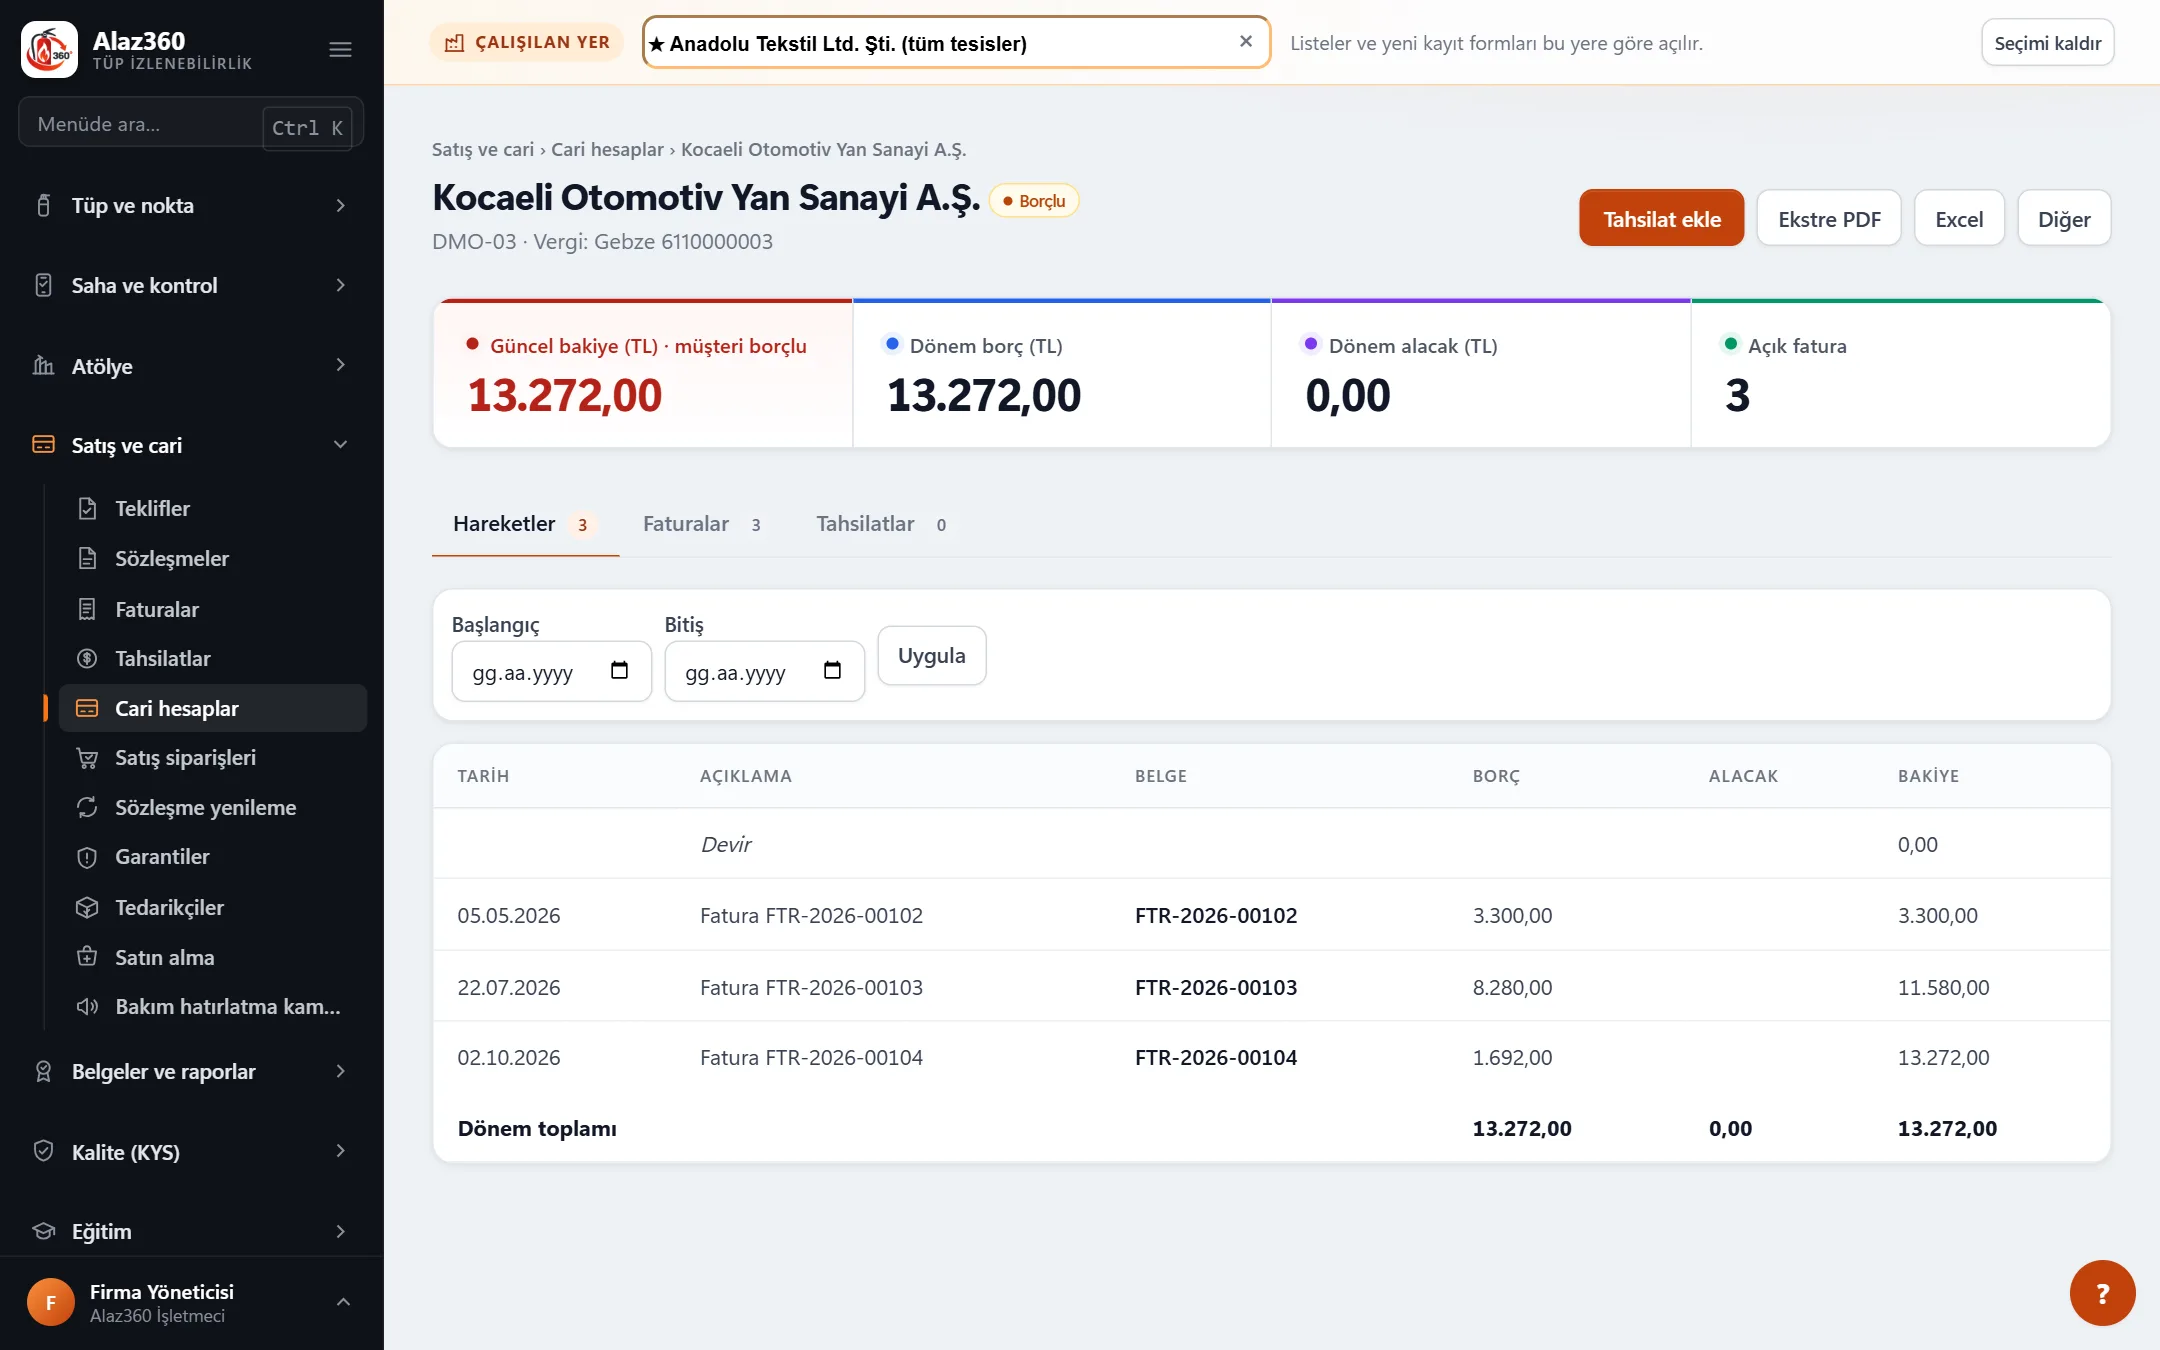Switch to the Hareketler tab
2160x1350 pixels.
(525, 524)
